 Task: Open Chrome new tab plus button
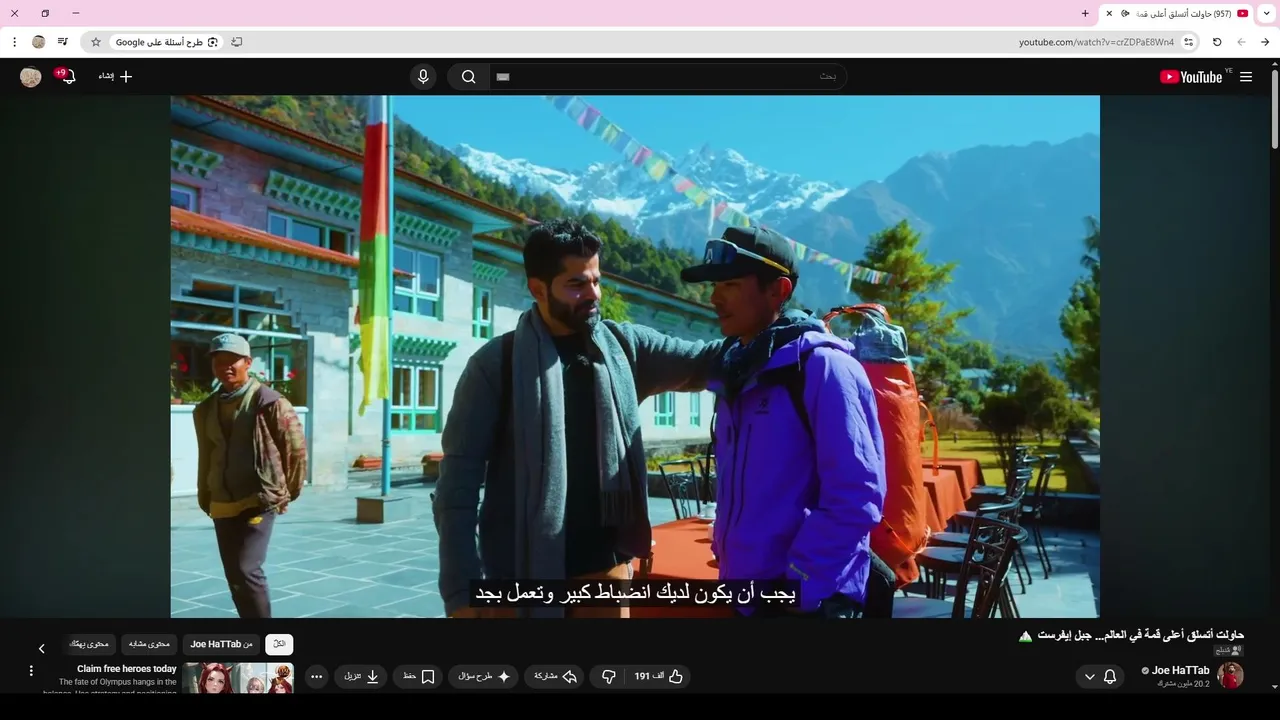tap(1085, 14)
